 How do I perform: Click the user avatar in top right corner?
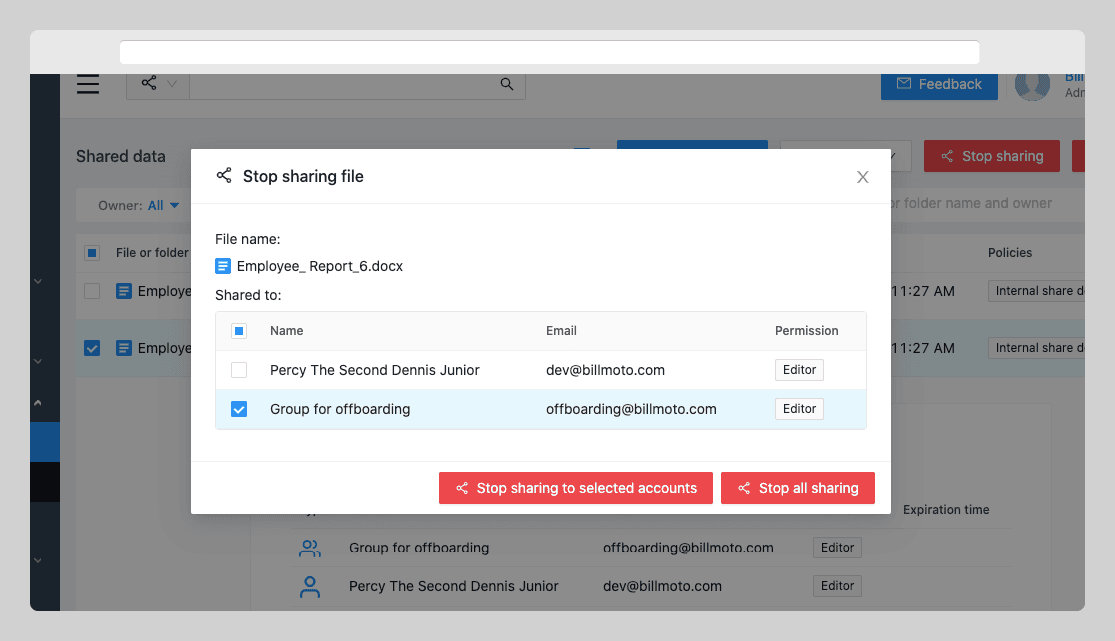click(1032, 85)
